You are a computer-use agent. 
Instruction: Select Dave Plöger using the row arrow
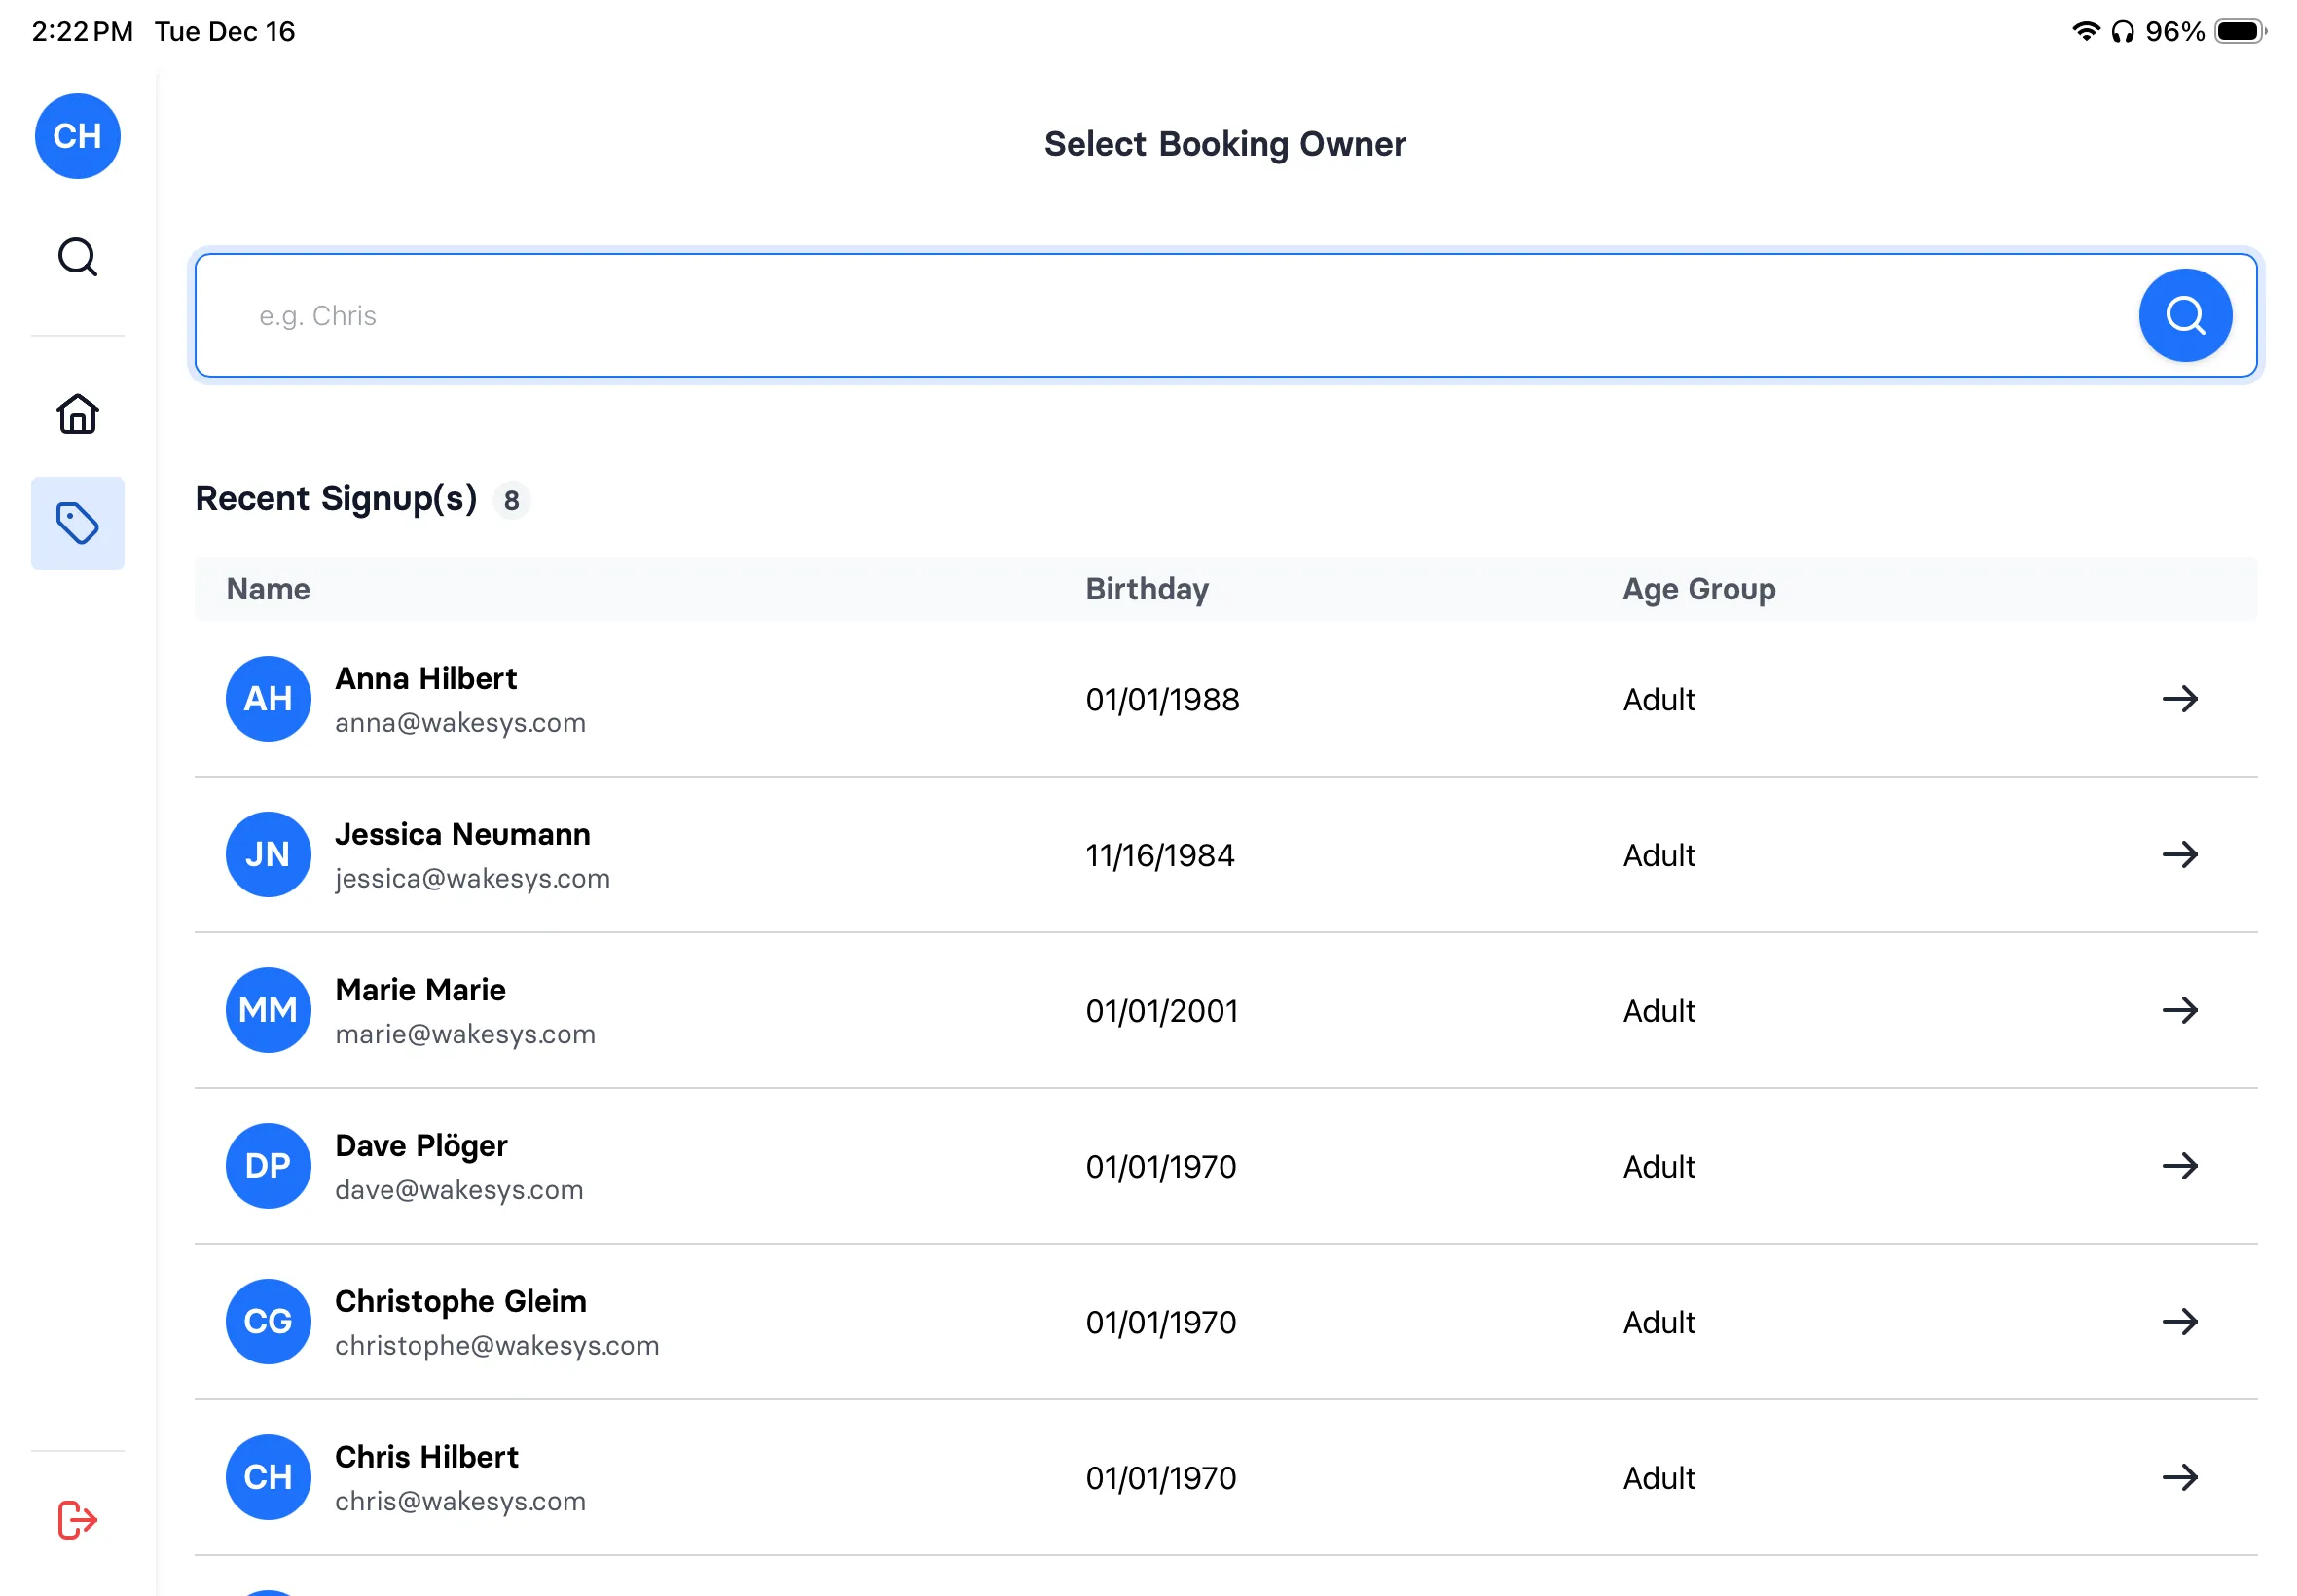point(2182,1165)
